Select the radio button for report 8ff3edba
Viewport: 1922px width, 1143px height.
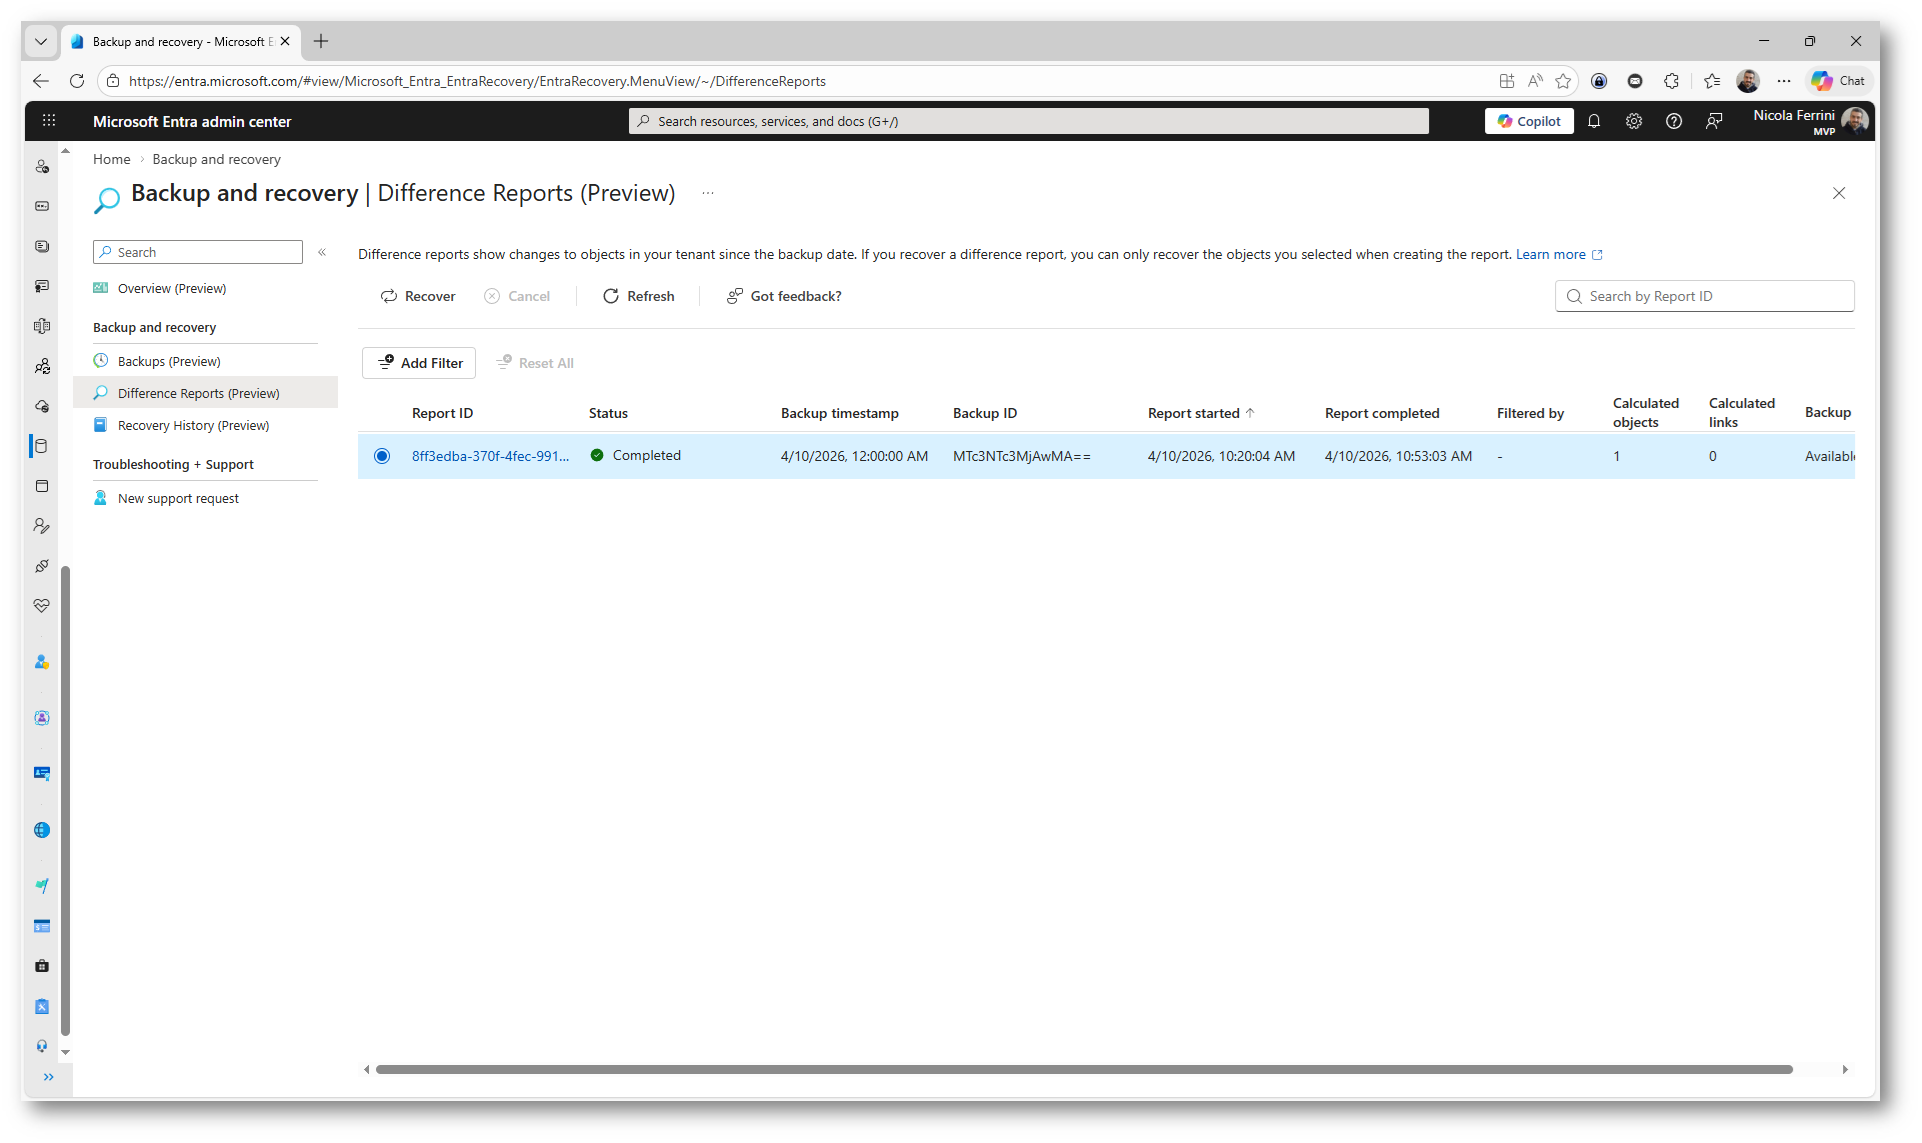(x=382, y=456)
